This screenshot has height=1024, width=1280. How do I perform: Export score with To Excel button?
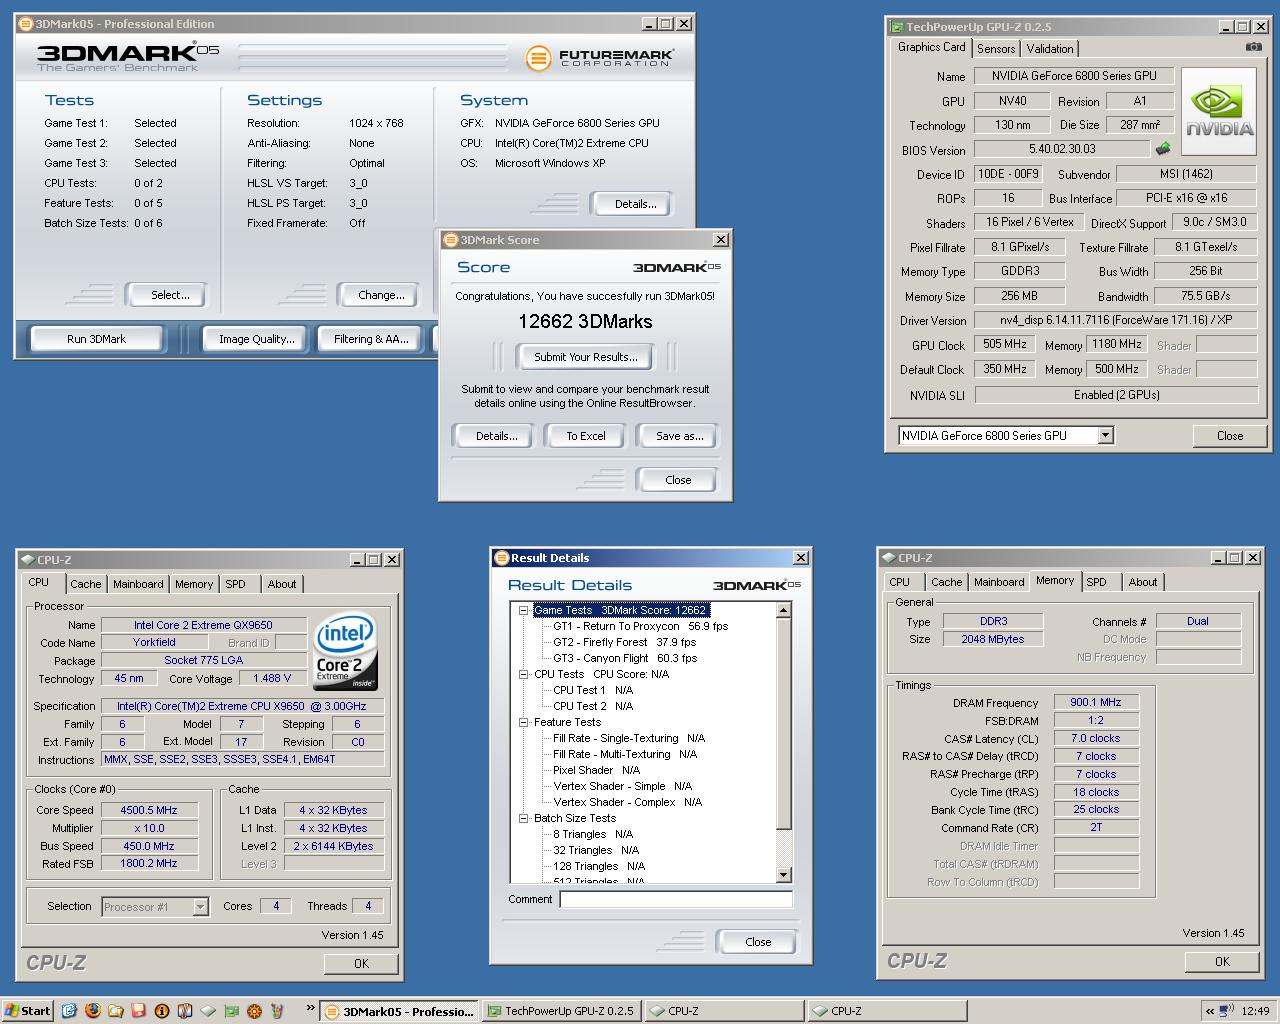coord(586,436)
